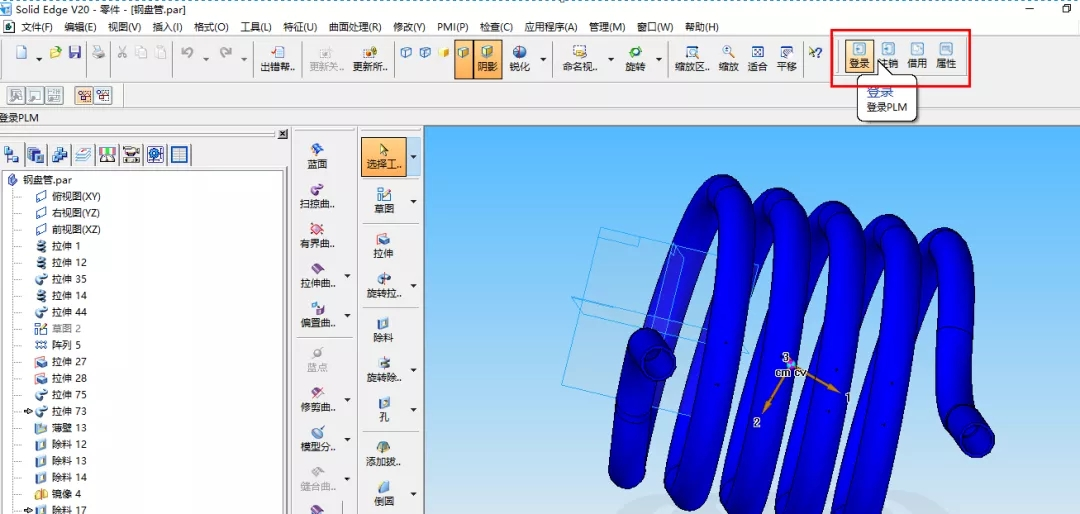Select the 孔 hole feature tool

383,408
